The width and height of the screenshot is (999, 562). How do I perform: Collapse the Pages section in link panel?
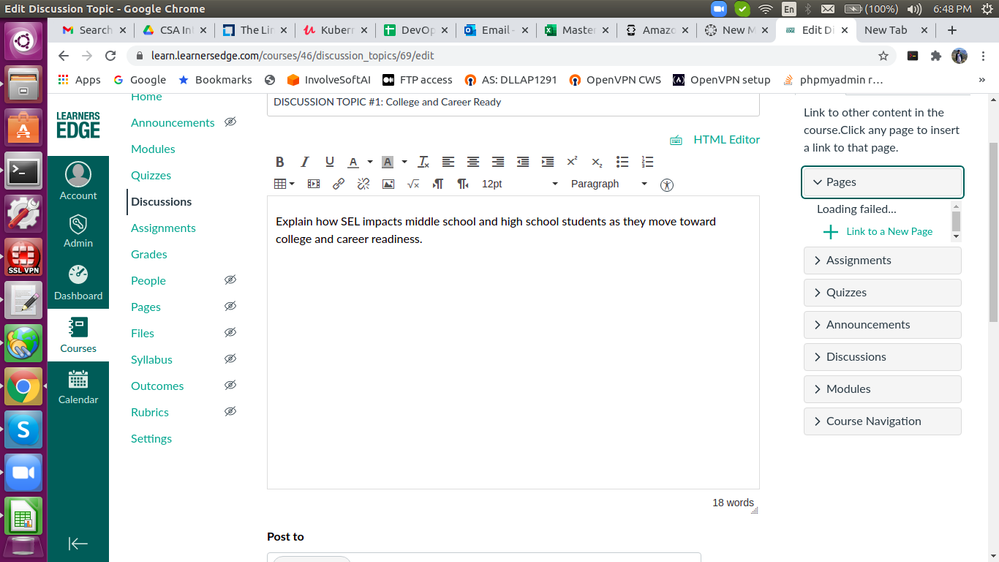pos(882,182)
